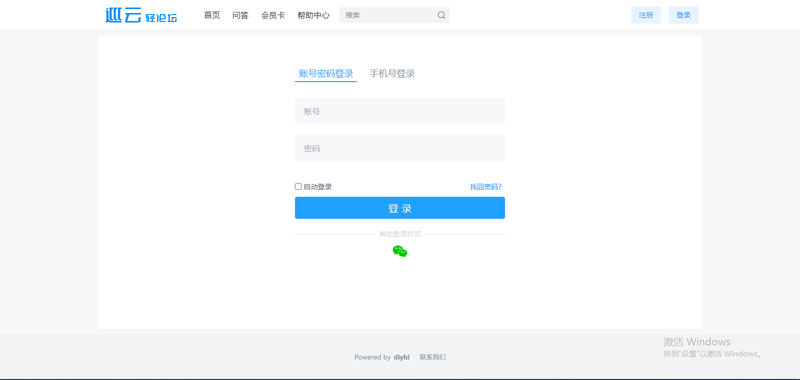Open the 联系我们 footer link
Image resolution: width=800 pixels, height=380 pixels.
(x=433, y=357)
